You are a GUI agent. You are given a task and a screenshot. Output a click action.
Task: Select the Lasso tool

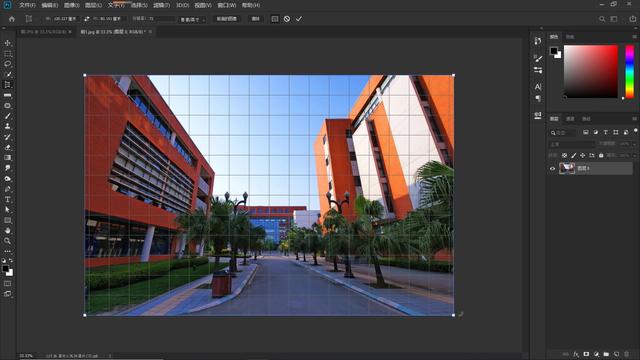pos(7,64)
